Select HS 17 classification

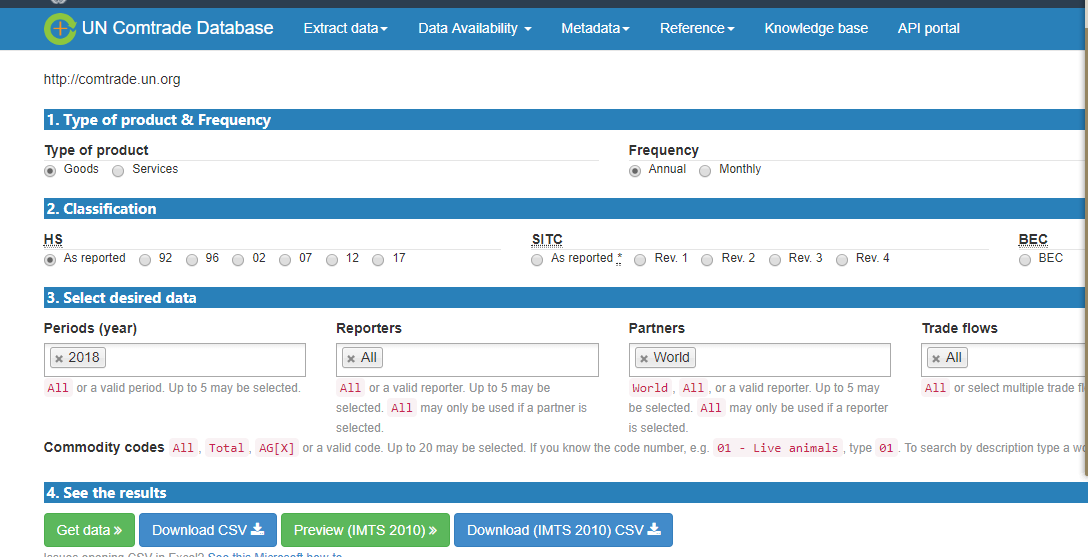pyautogui.click(x=378, y=260)
